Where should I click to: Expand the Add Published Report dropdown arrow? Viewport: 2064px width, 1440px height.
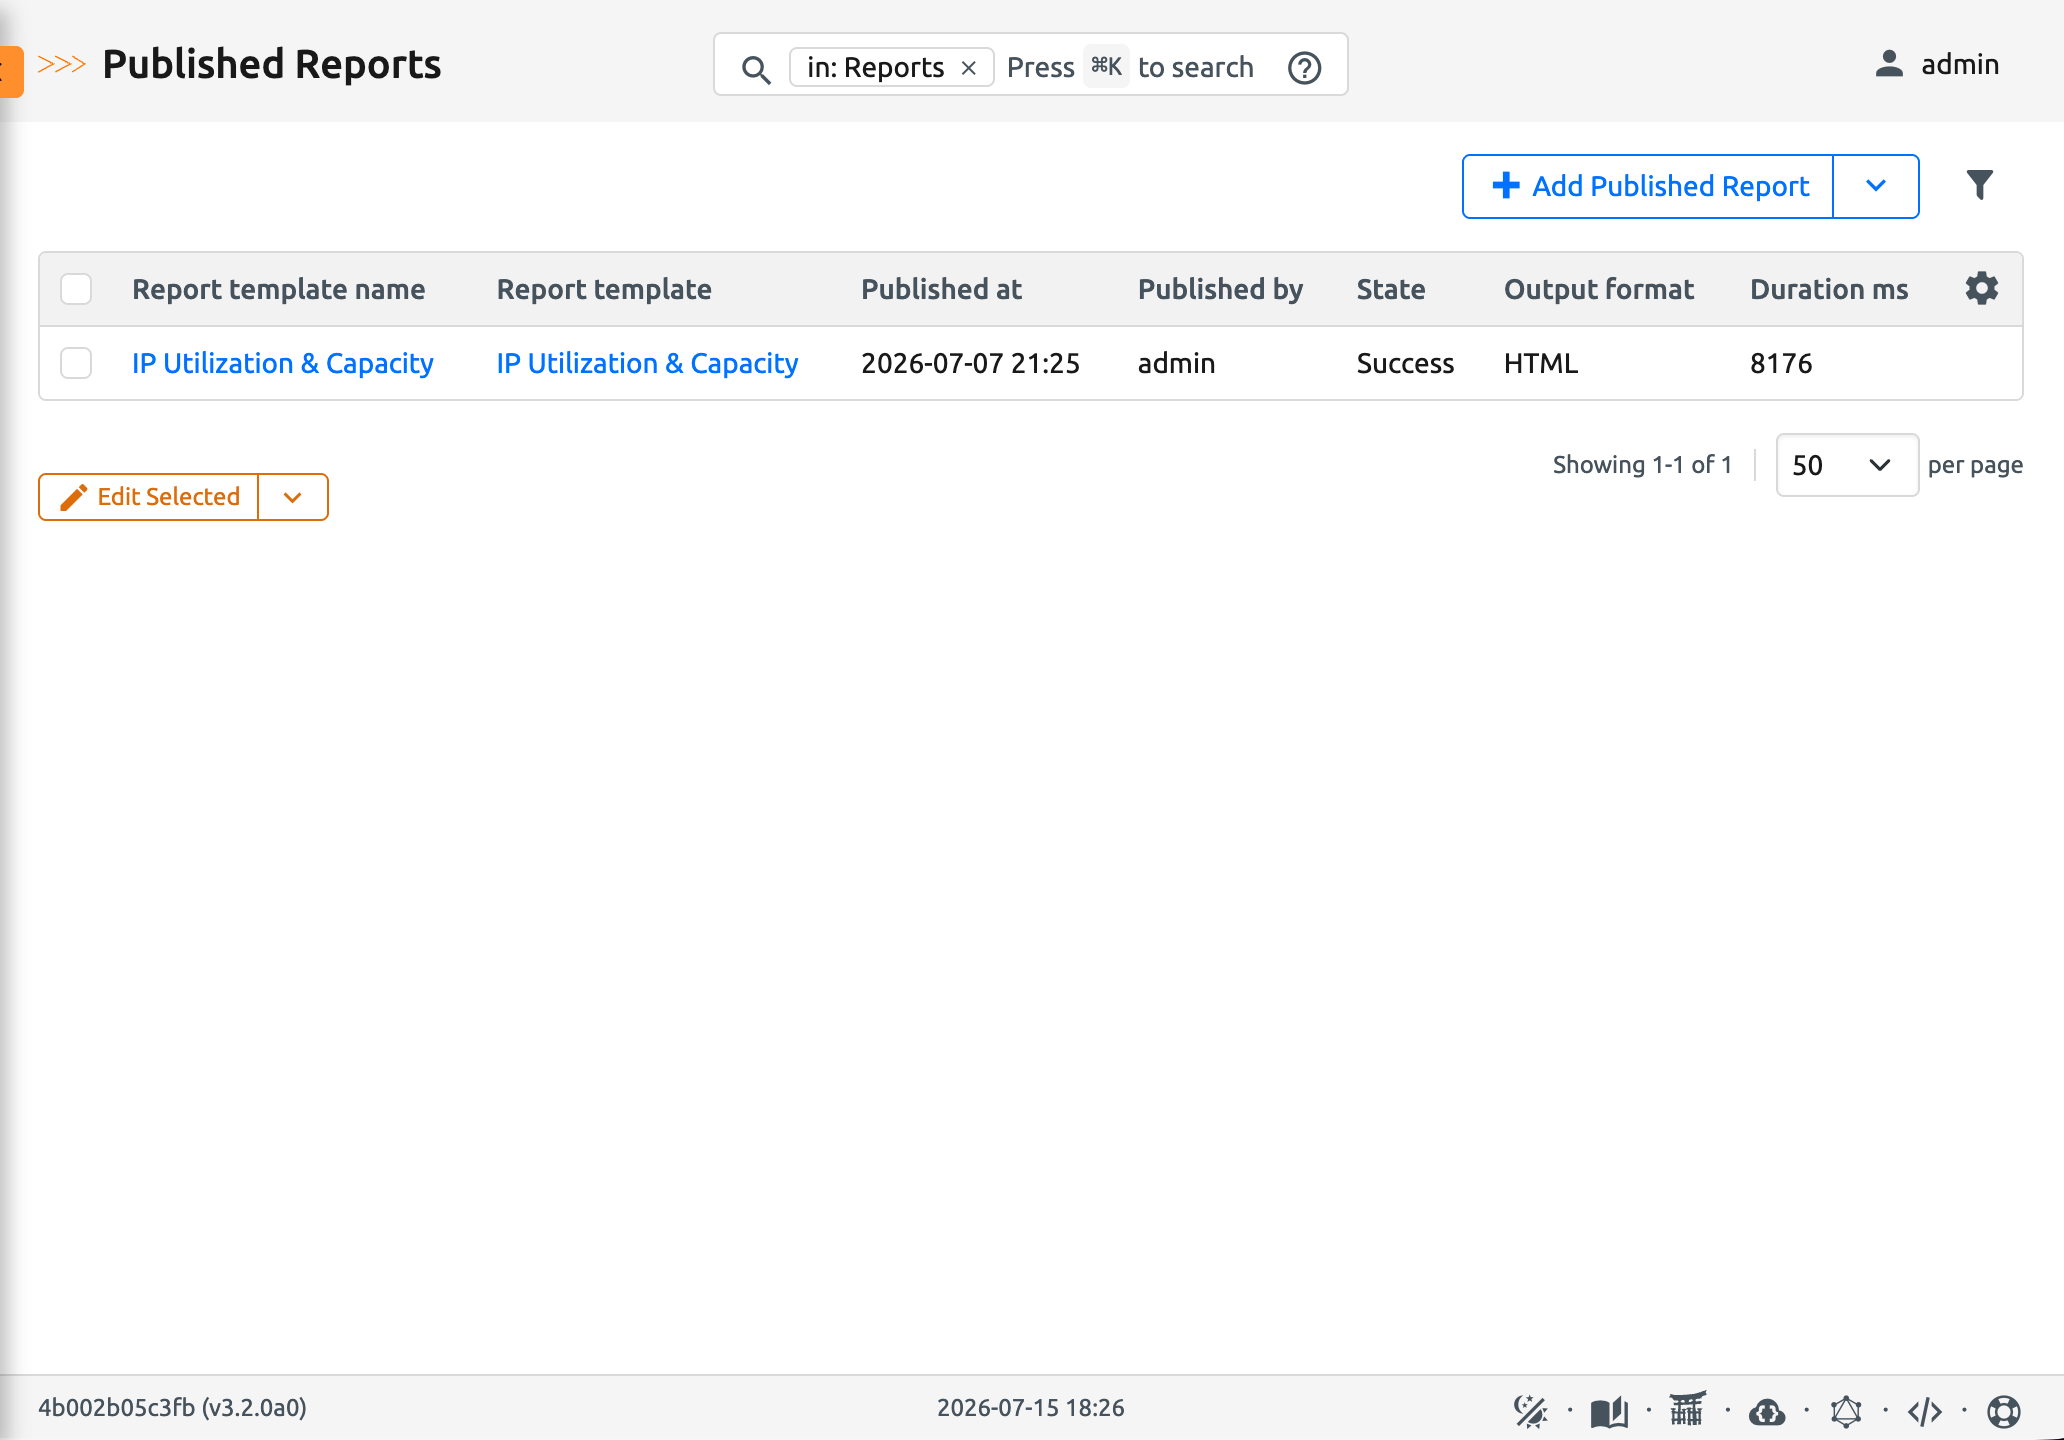click(x=1876, y=186)
